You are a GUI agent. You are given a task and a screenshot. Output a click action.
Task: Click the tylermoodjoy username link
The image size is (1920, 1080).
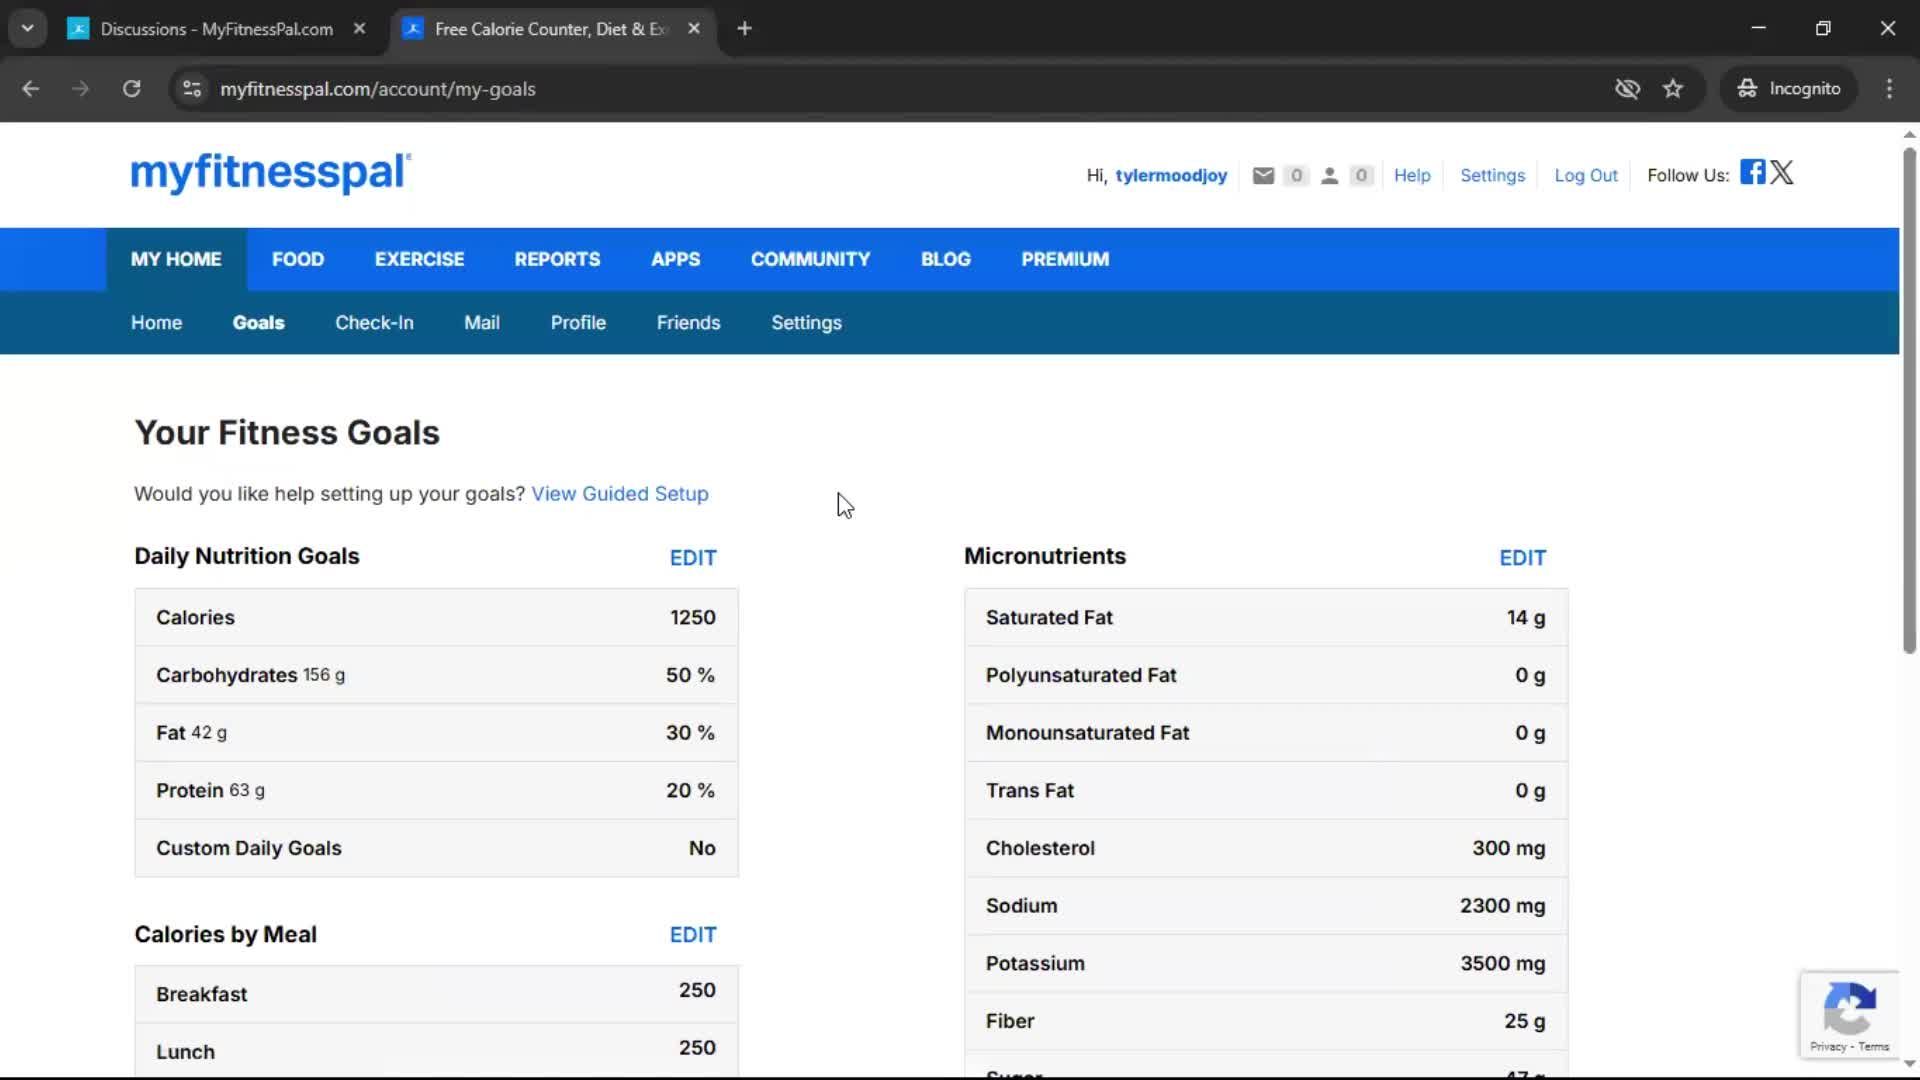[x=1171, y=176]
